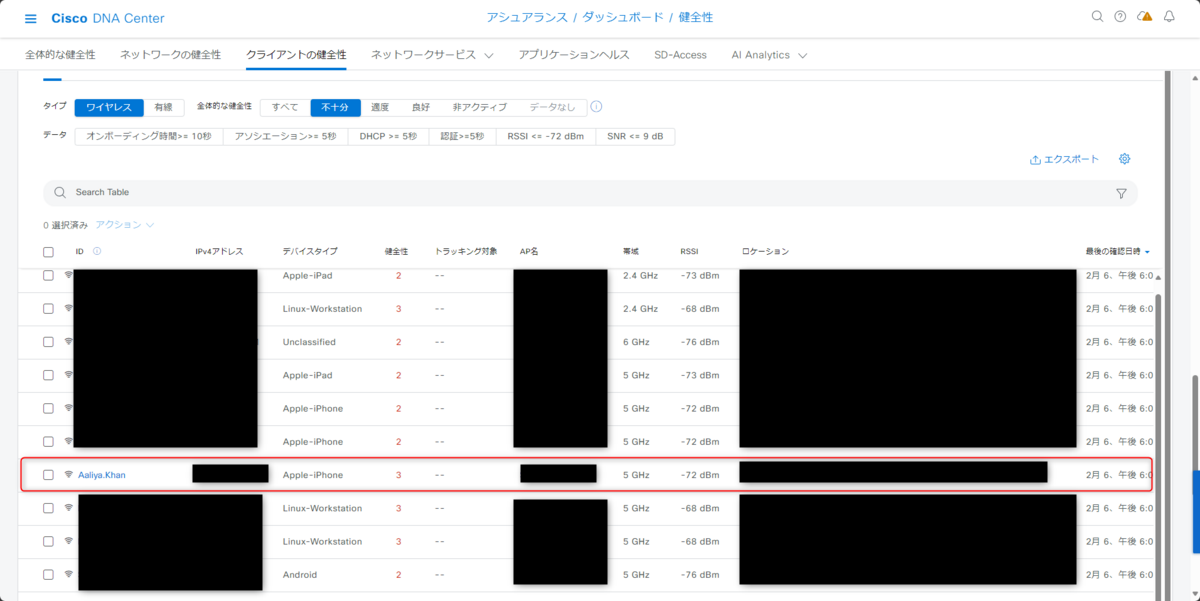The image size is (1200, 601).
Task: Select the 有線 type toggle
Action: pyautogui.click(x=164, y=107)
